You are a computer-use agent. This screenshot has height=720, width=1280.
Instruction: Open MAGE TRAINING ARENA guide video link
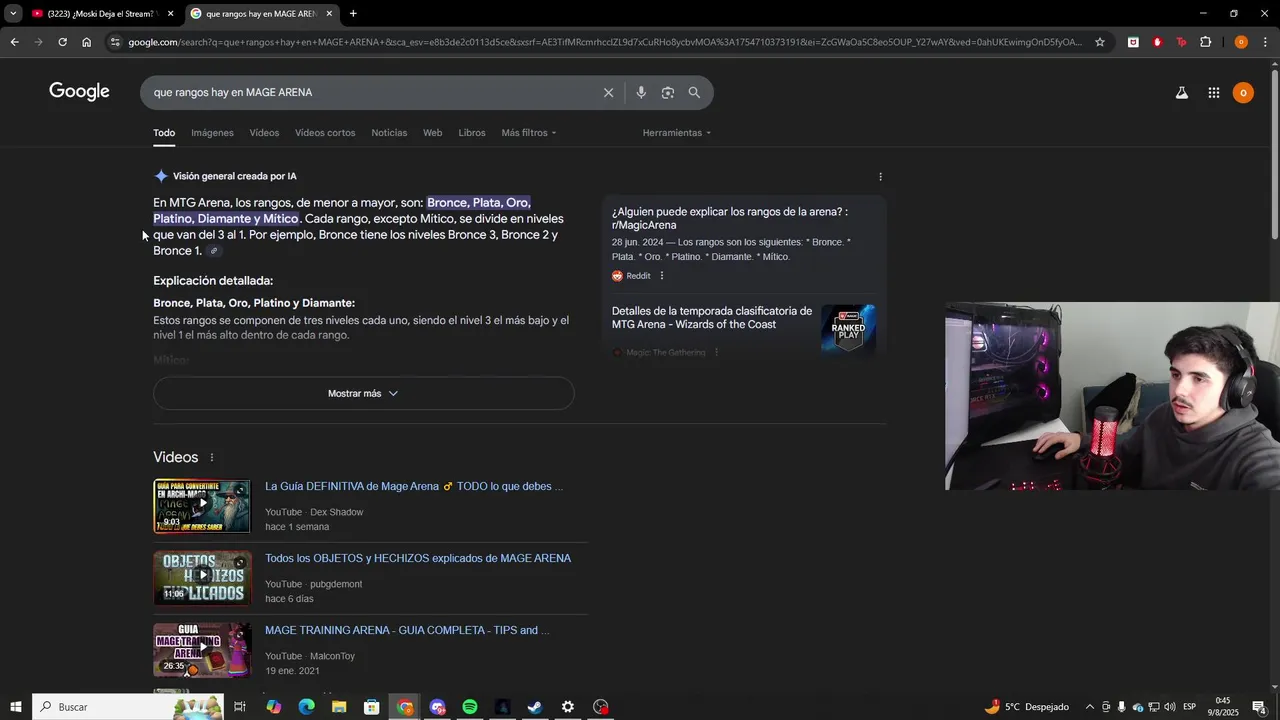click(407, 630)
